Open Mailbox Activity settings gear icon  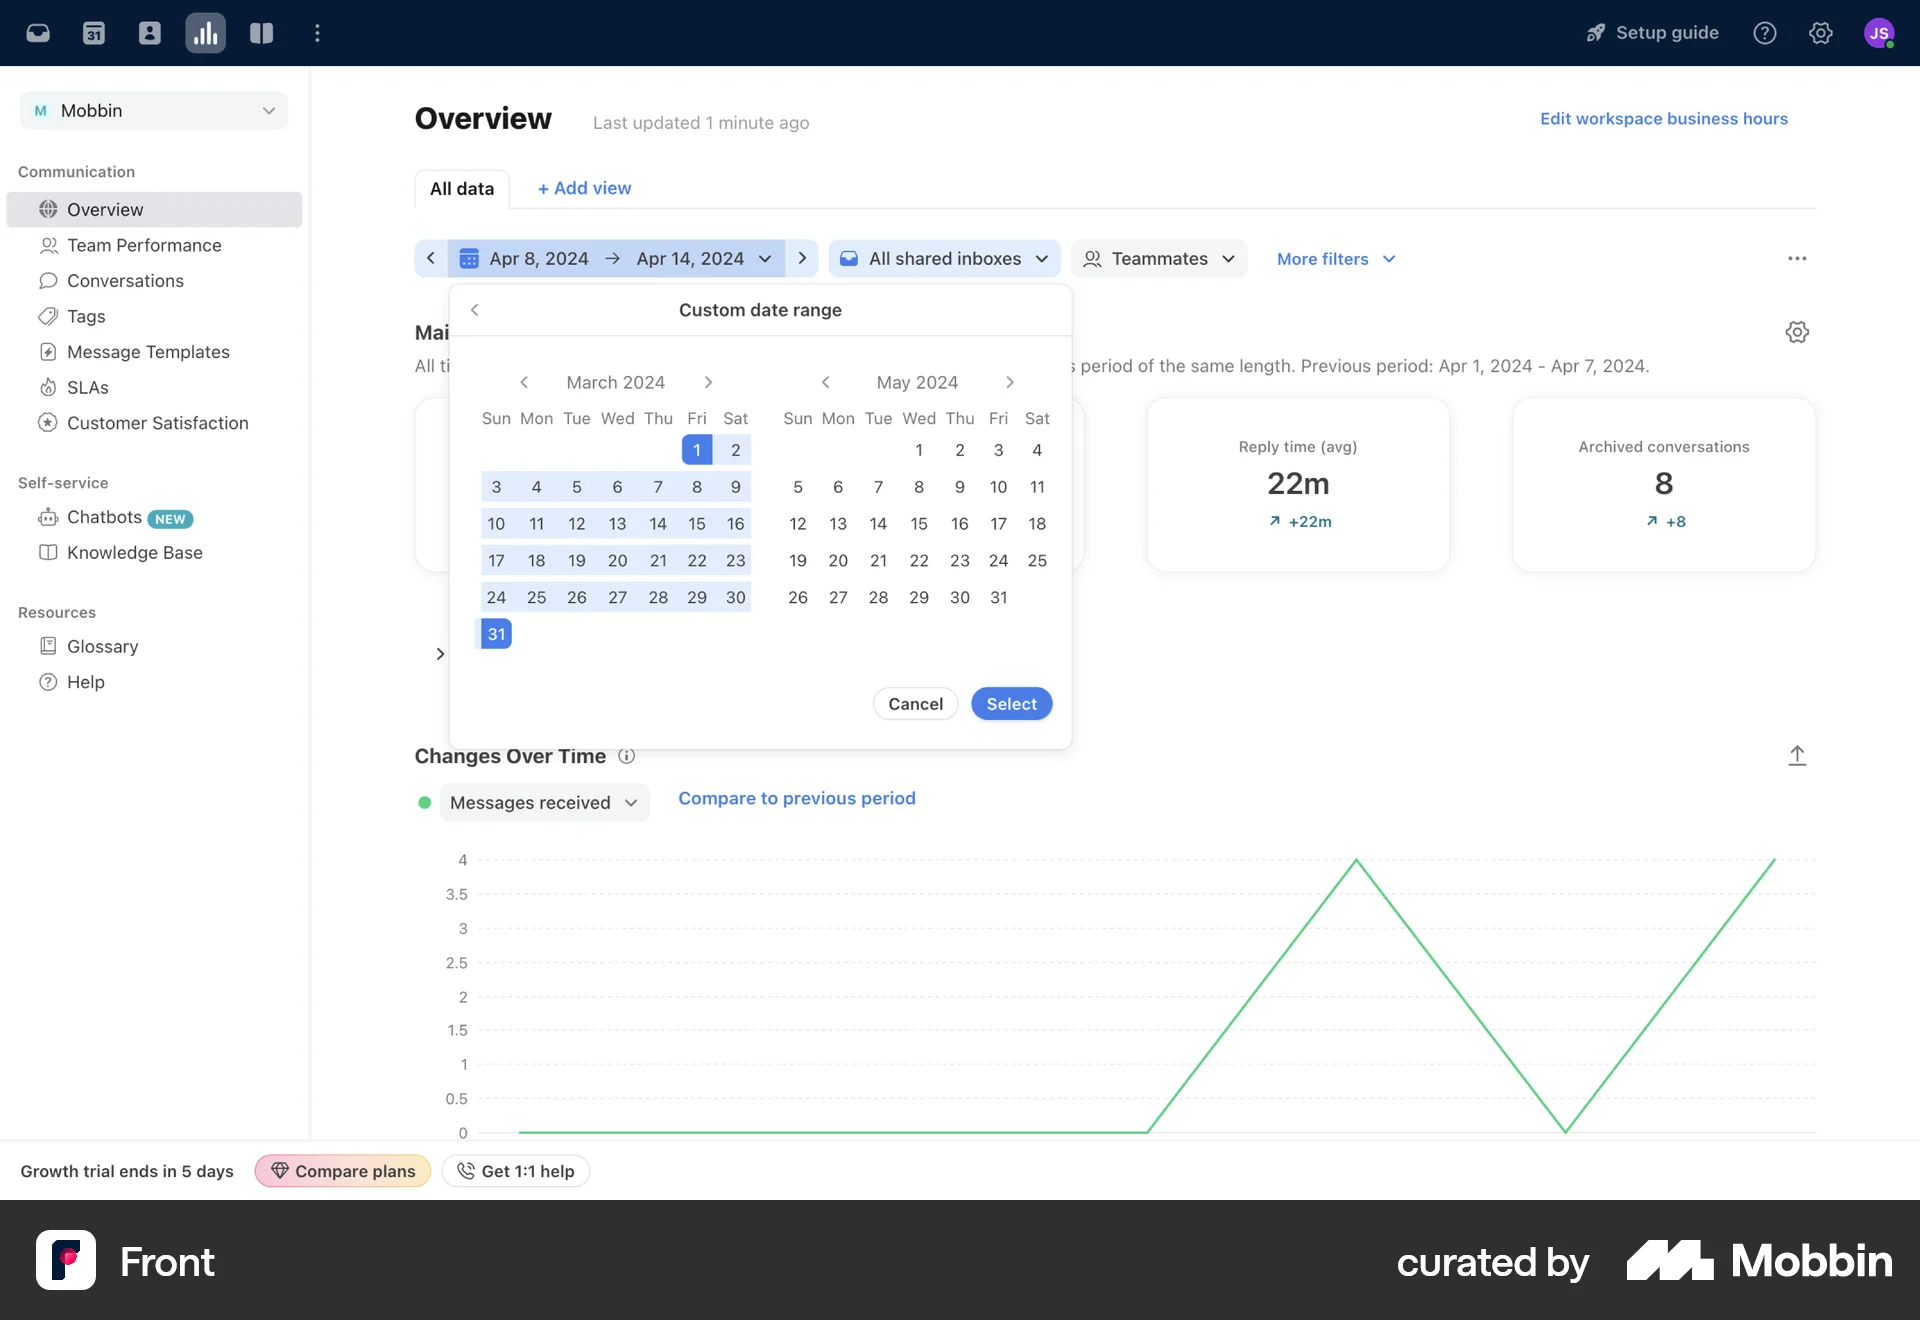[x=1797, y=331]
